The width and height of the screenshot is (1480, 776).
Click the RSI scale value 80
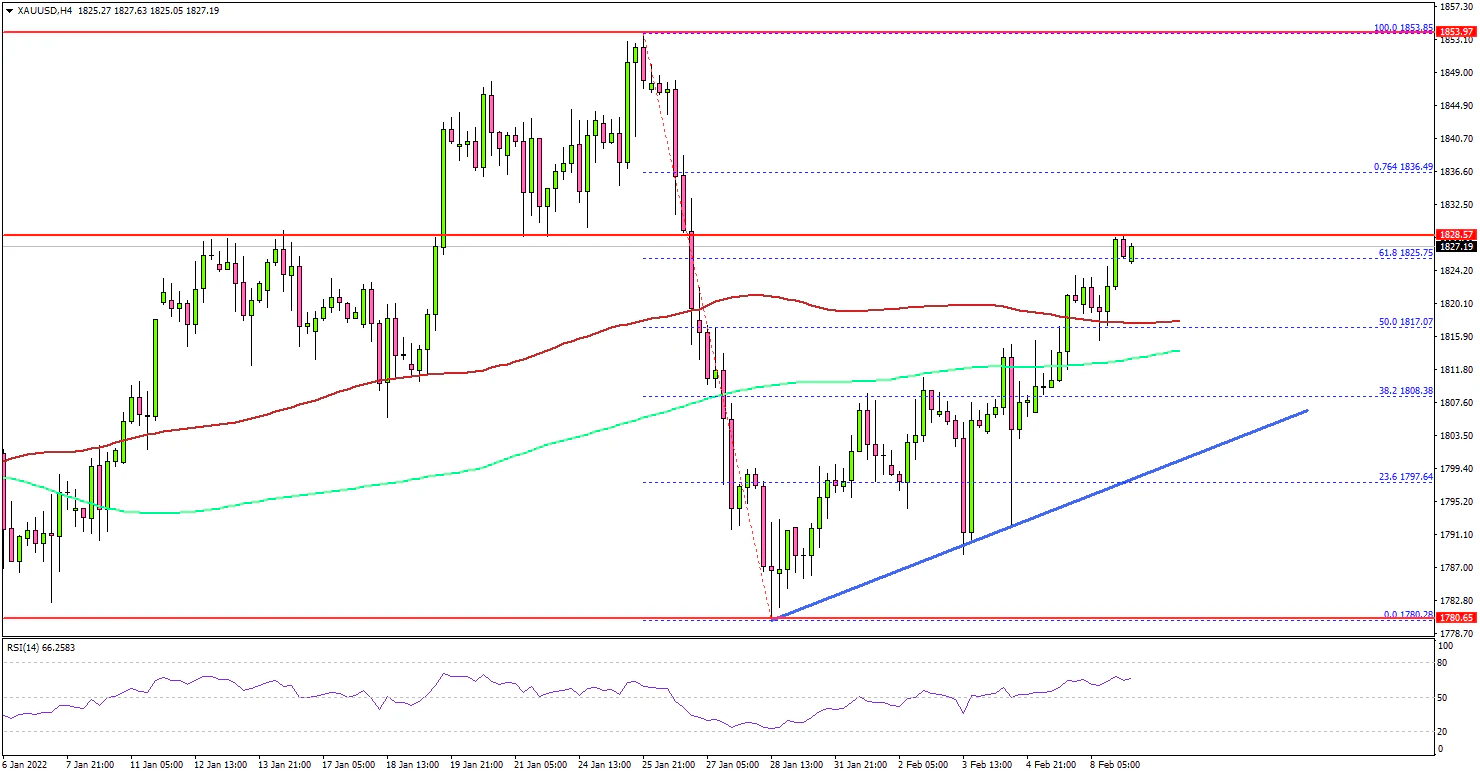coord(1443,662)
